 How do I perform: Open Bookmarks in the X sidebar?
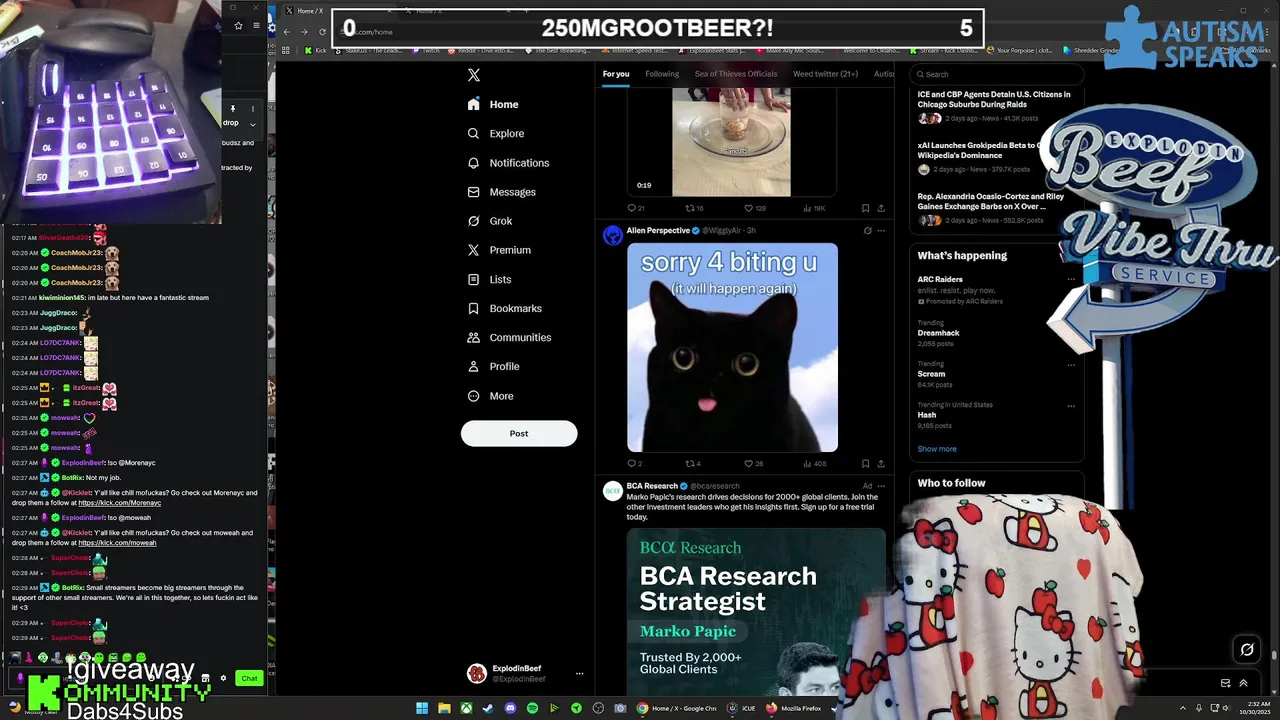(505, 308)
